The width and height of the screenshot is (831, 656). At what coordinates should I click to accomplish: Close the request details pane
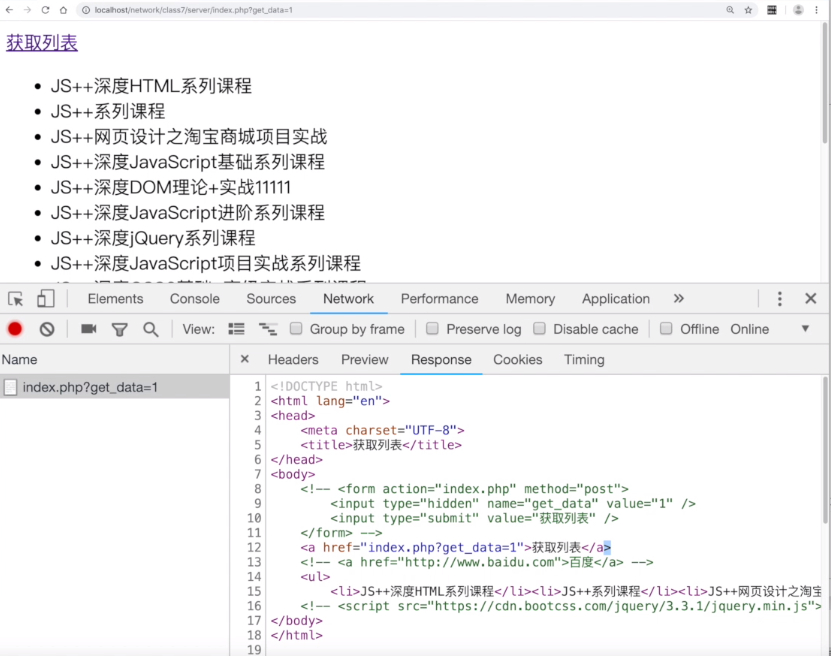244,359
